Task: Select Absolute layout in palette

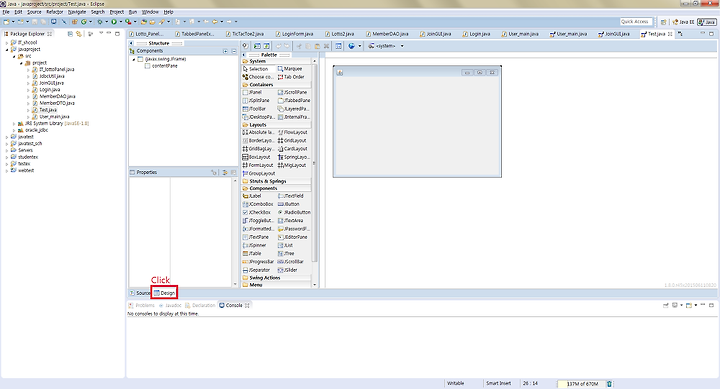Action: tap(258, 132)
